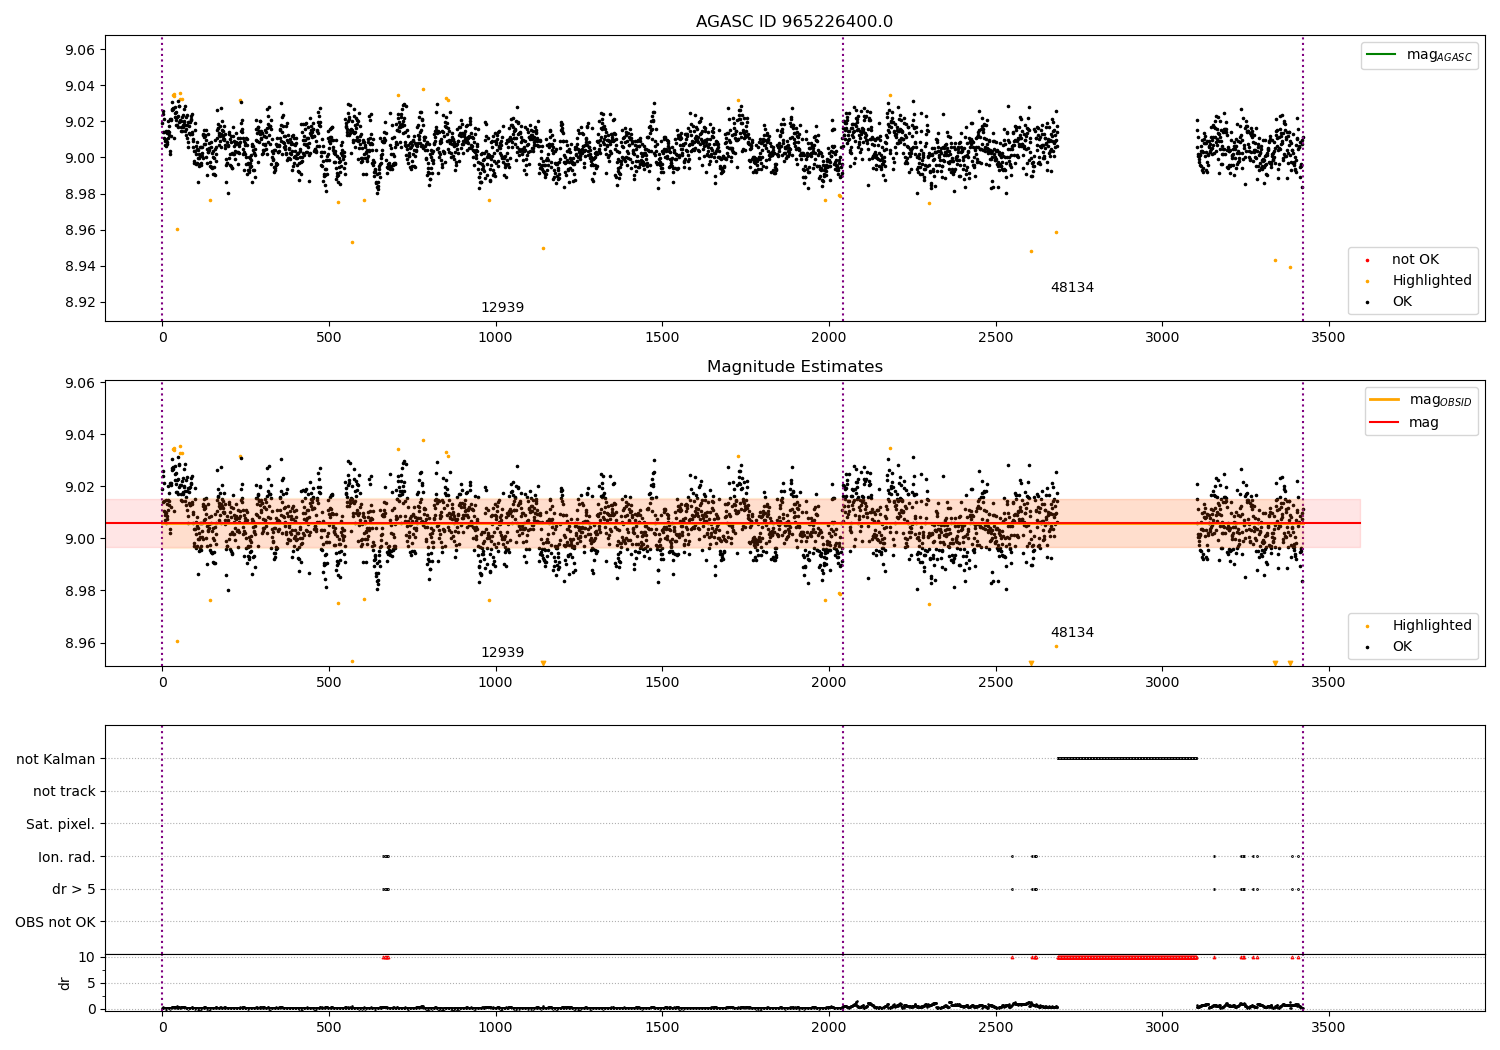Click the green mag AGASC legend line
1500x1050 pixels.
tap(1382, 55)
